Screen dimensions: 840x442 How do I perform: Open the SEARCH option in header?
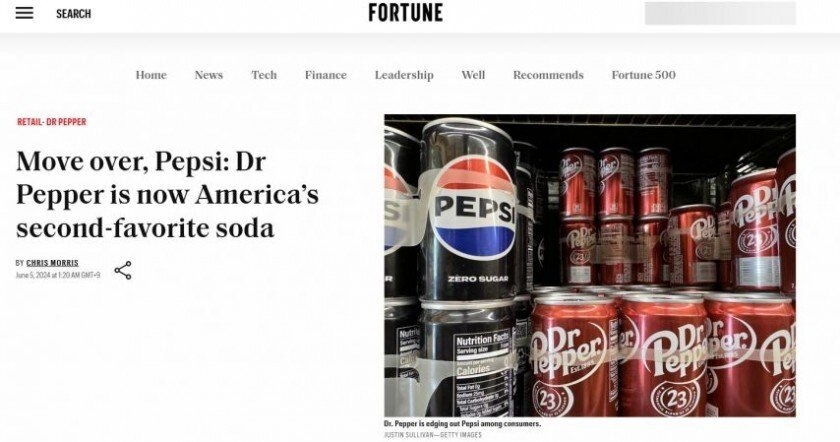(73, 13)
